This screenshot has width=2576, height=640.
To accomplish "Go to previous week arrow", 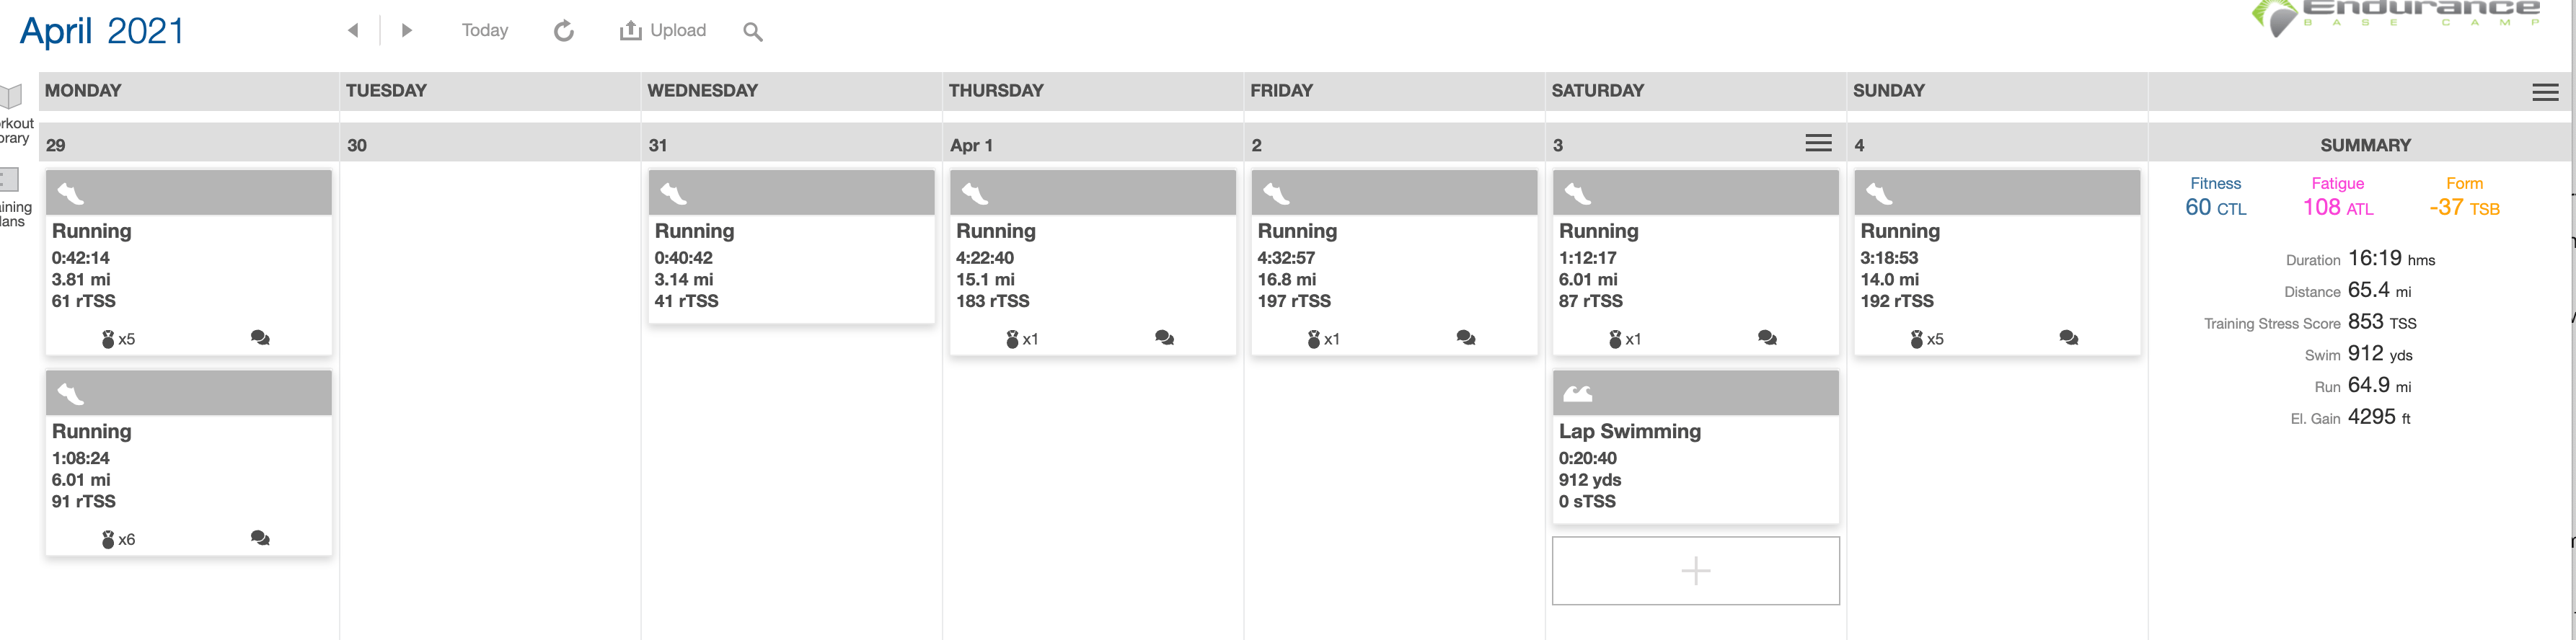I will tap(353, 31).
